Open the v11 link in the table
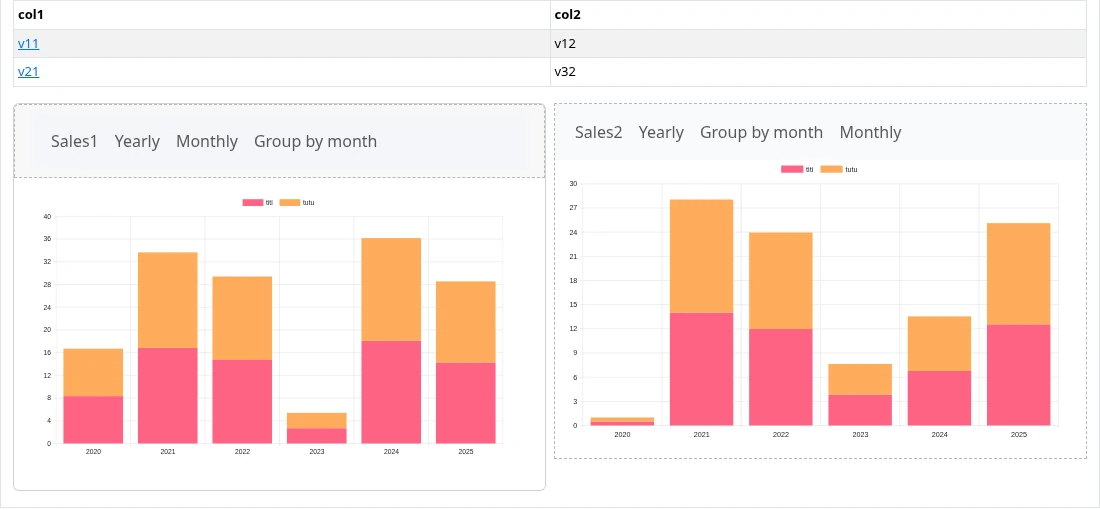Screen dimensions: 1100x510 tap(28, 43)
